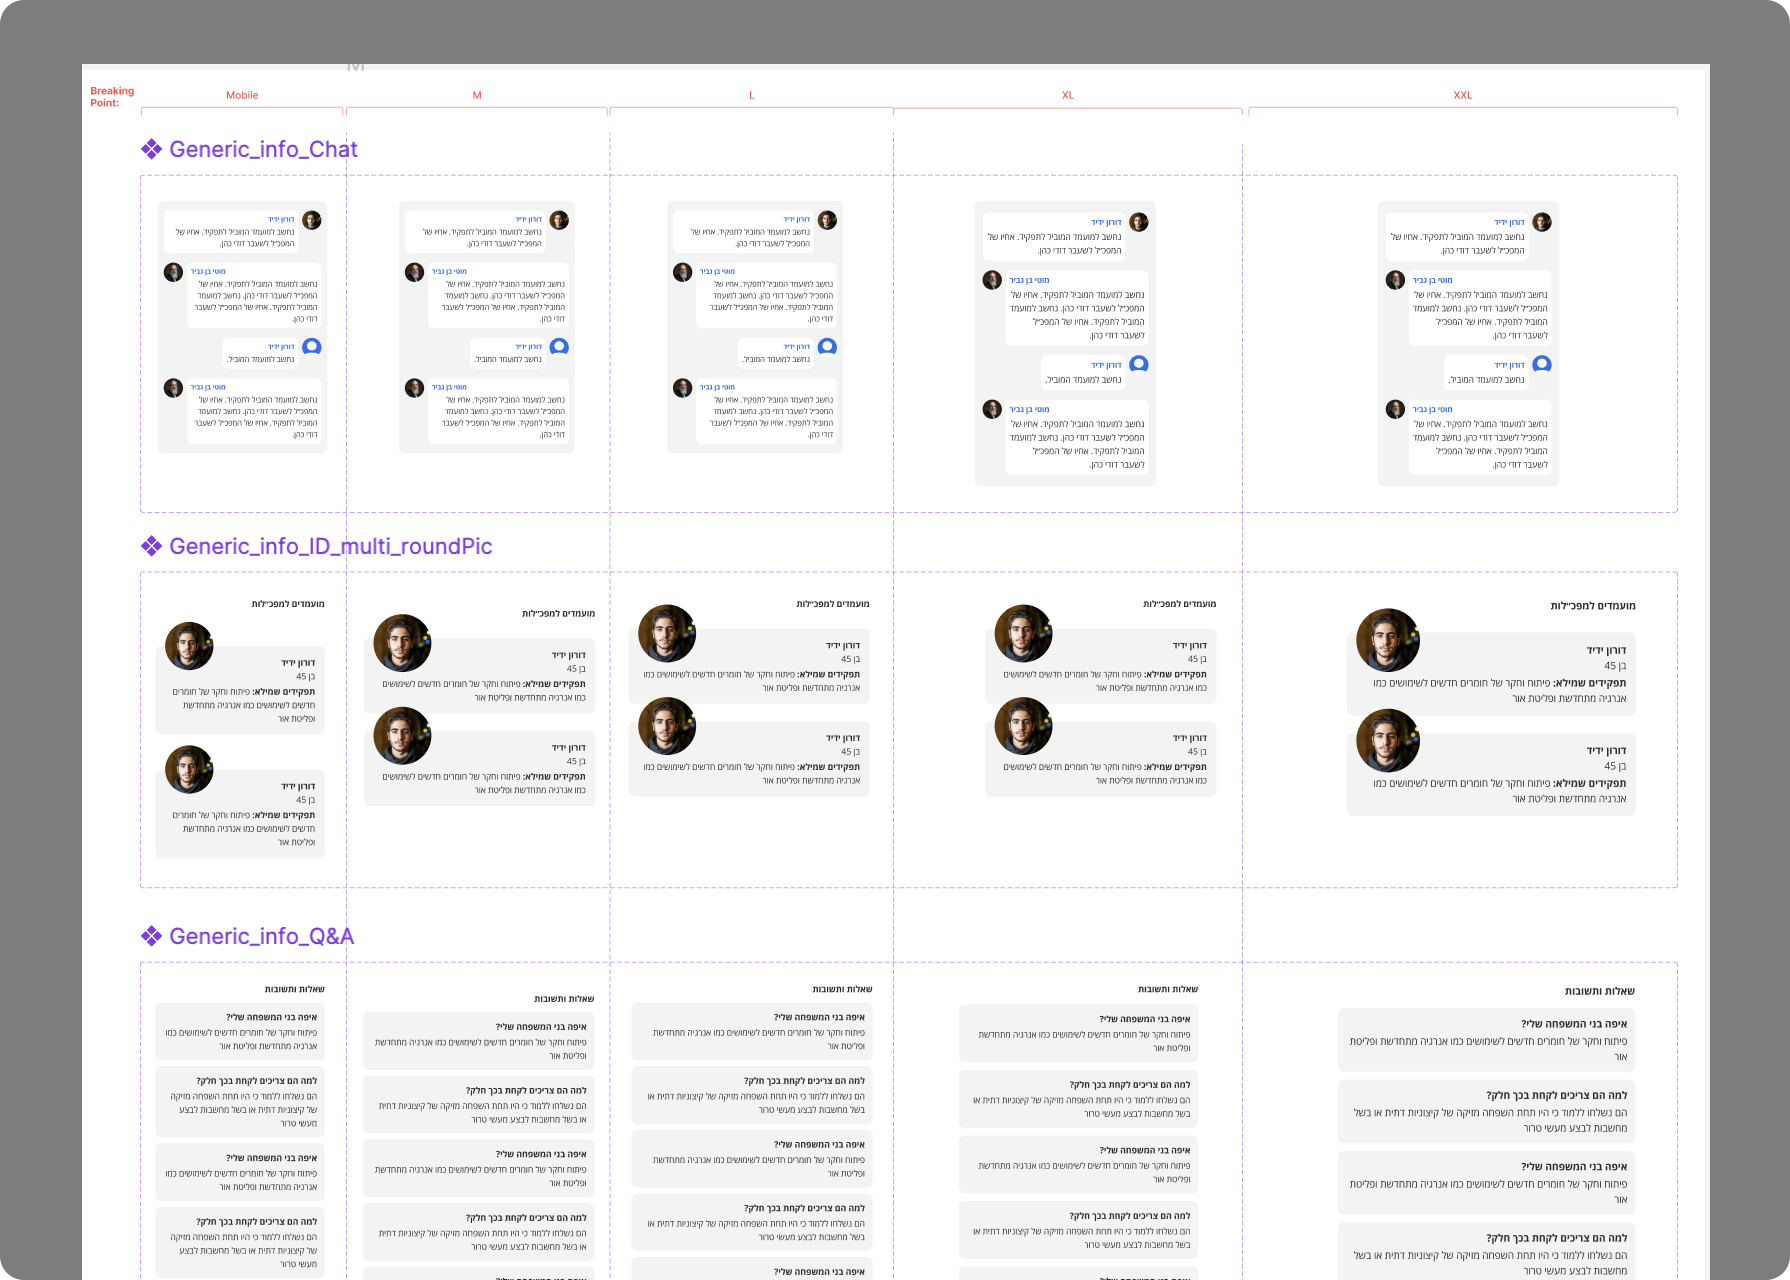Click the component icon beside Generic_info_Chat
This screenshot has width=1790, height=1280.
pyautogui.click(x=151, y=149)
